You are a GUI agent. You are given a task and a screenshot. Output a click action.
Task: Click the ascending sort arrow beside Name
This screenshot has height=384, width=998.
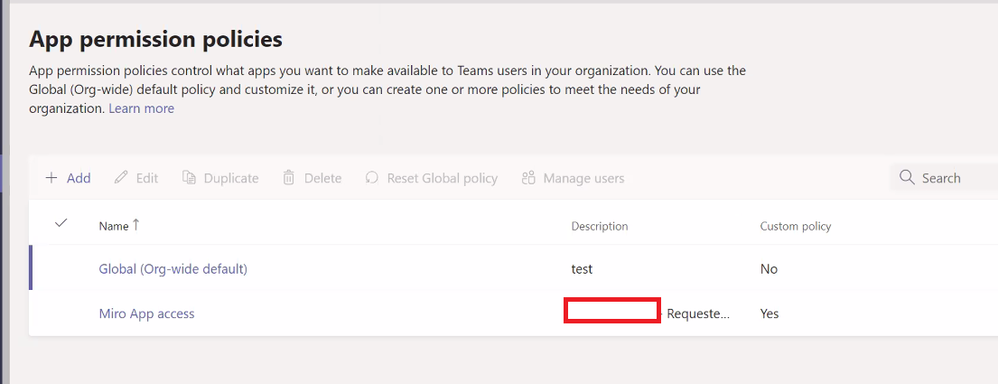(x=135, y=225)
